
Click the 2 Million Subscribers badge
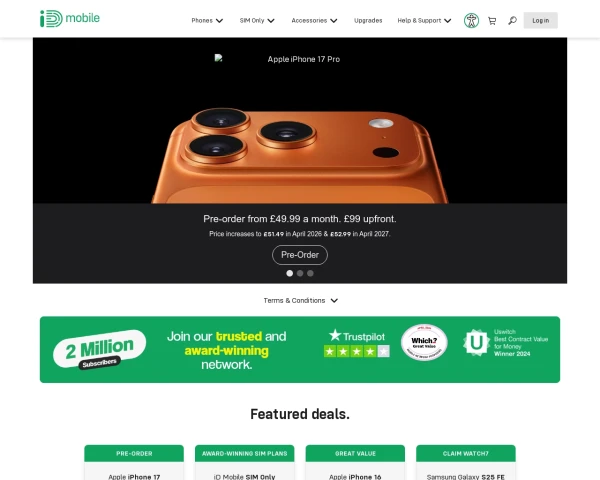99,349
